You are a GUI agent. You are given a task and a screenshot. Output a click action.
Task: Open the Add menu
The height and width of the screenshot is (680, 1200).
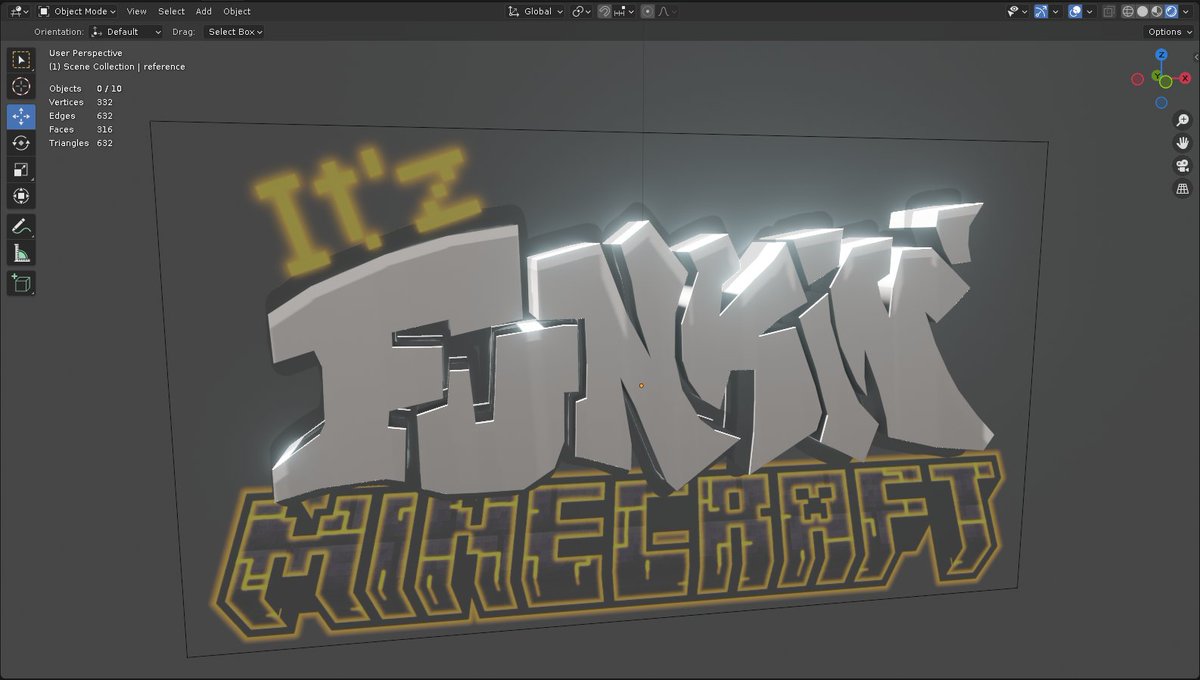tap(204, 11)
